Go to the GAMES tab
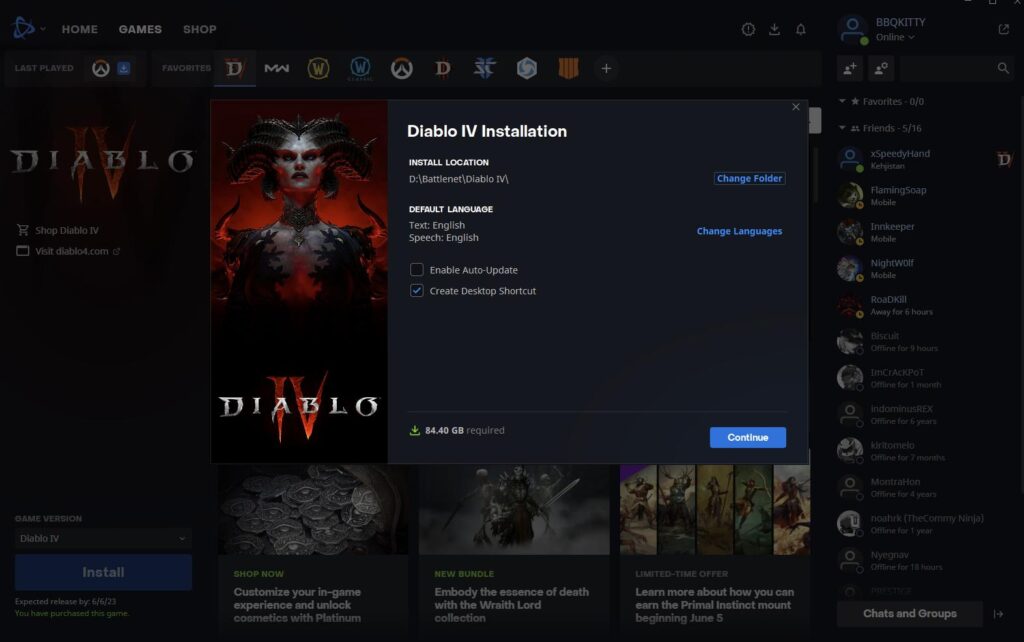1024x642 pixels. (x=140, y=29)
